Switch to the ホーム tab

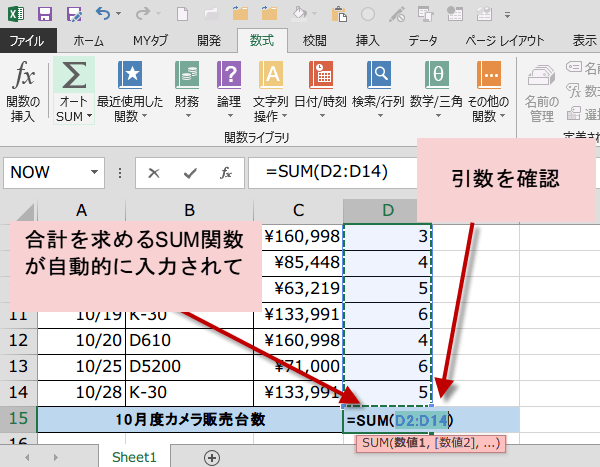89,41
